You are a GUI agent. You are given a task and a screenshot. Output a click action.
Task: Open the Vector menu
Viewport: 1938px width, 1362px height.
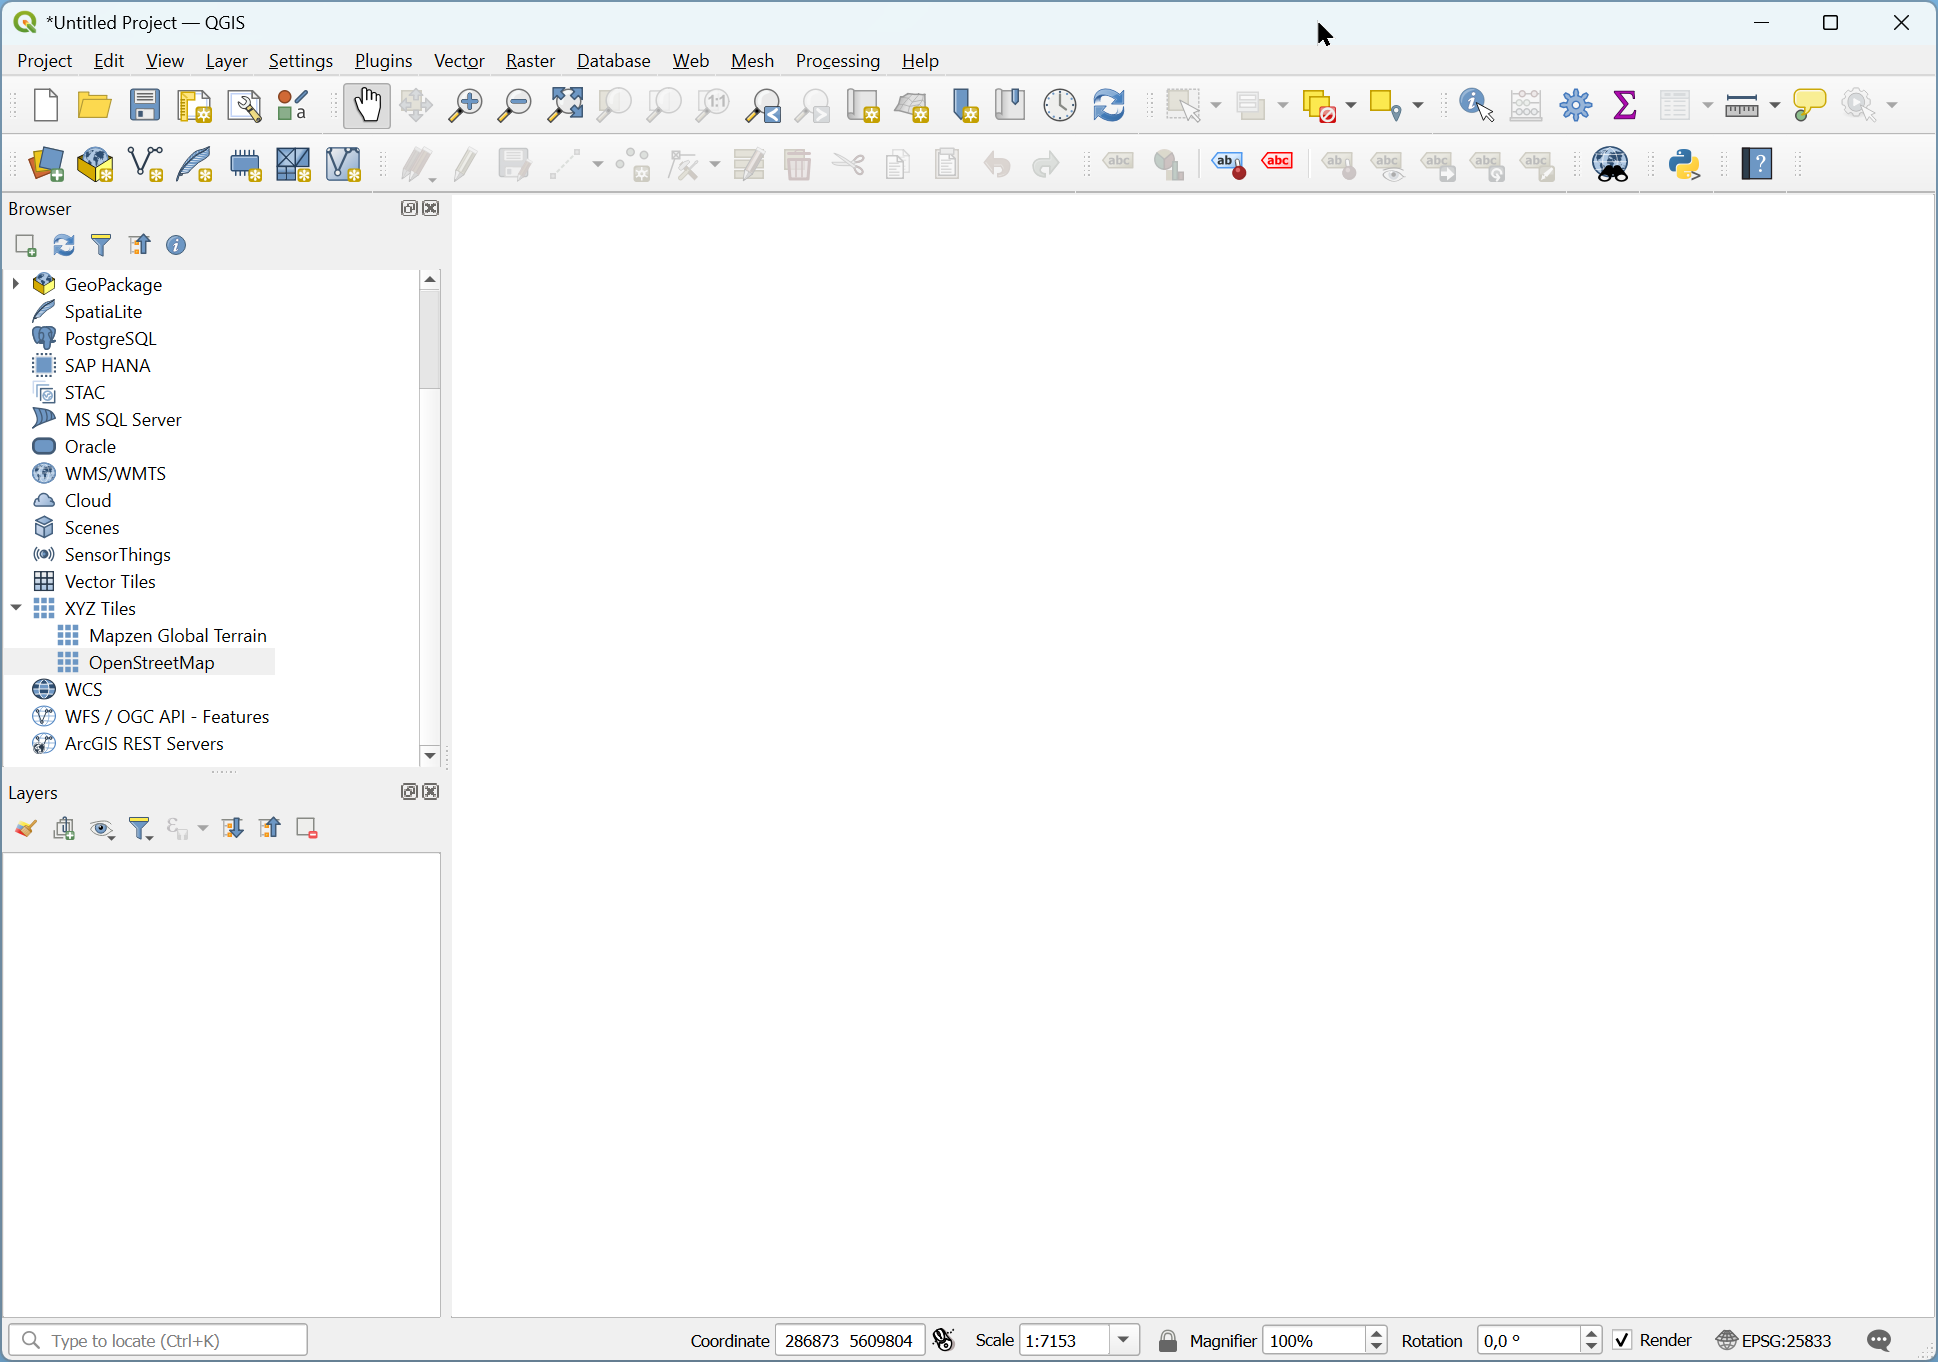click(x=459, y=61)
